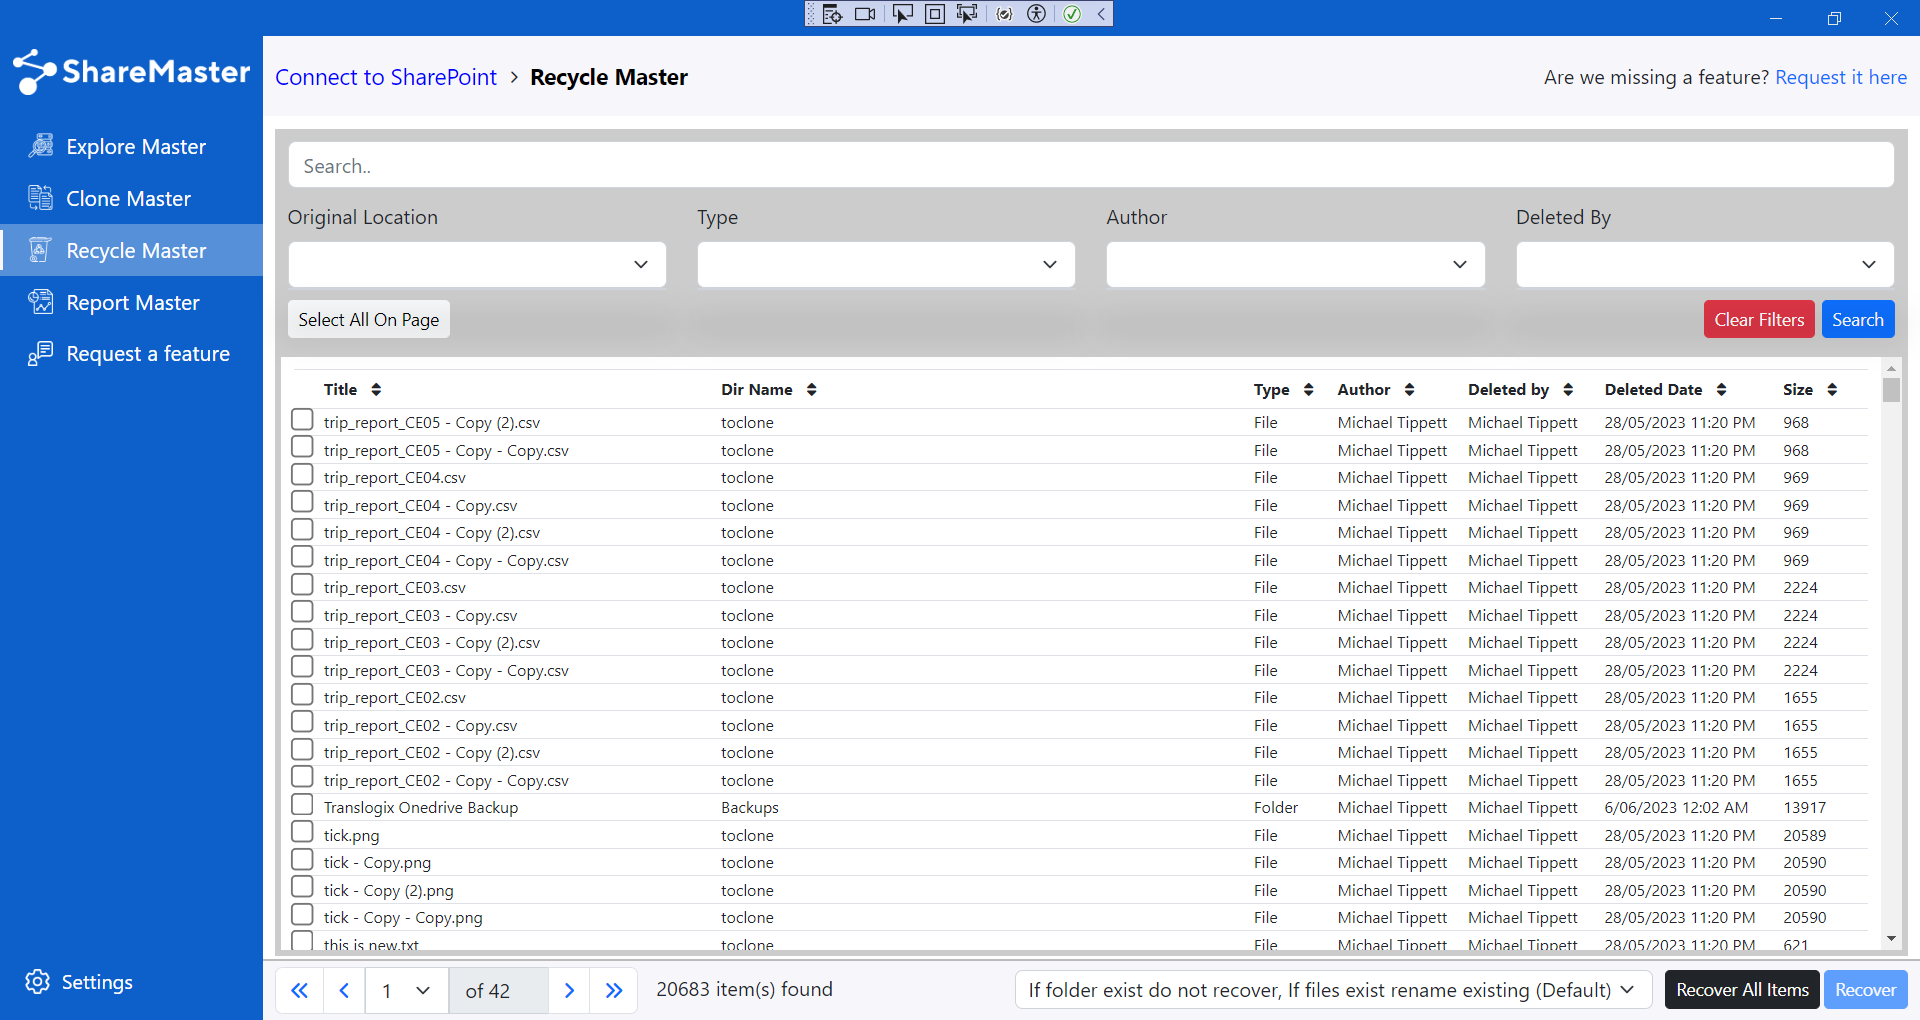The height and width of the screenshot is (1020, 1920).
Task: Click the red Clear Filters button
Action: [x=1759, y=320]
